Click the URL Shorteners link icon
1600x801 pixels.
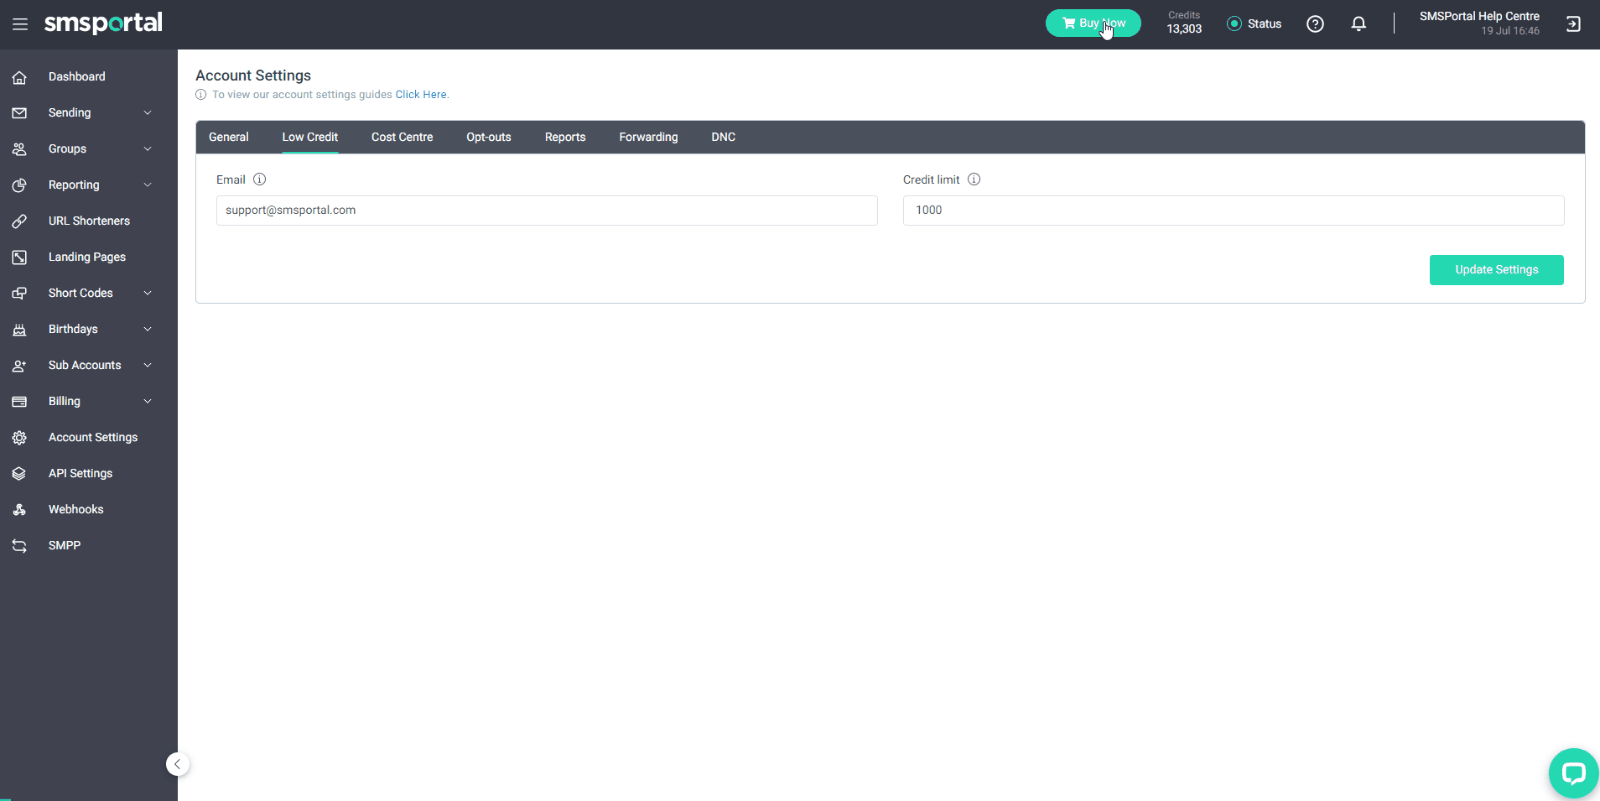(19, 221)
